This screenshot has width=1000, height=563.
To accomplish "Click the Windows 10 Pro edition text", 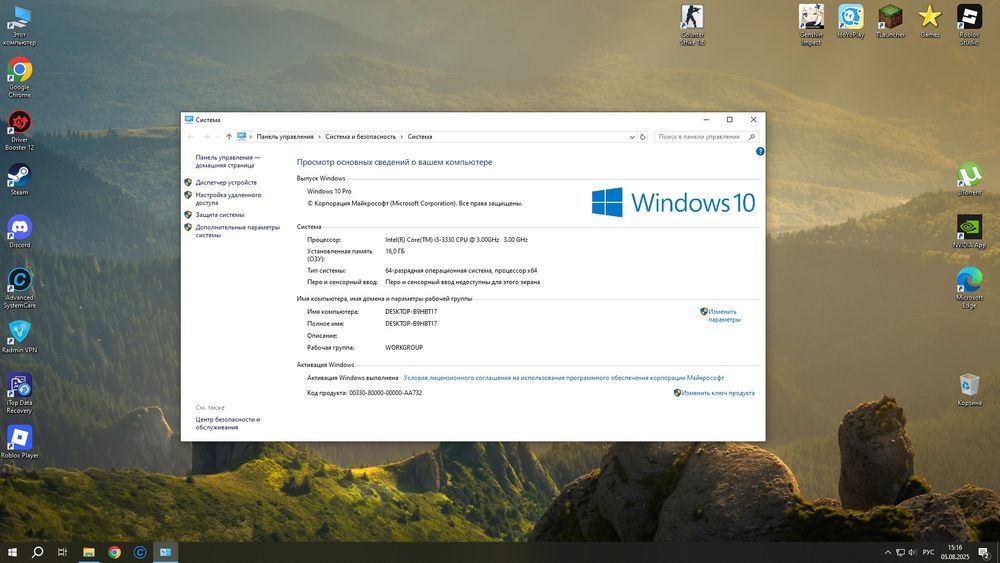I will click(329, 191).
